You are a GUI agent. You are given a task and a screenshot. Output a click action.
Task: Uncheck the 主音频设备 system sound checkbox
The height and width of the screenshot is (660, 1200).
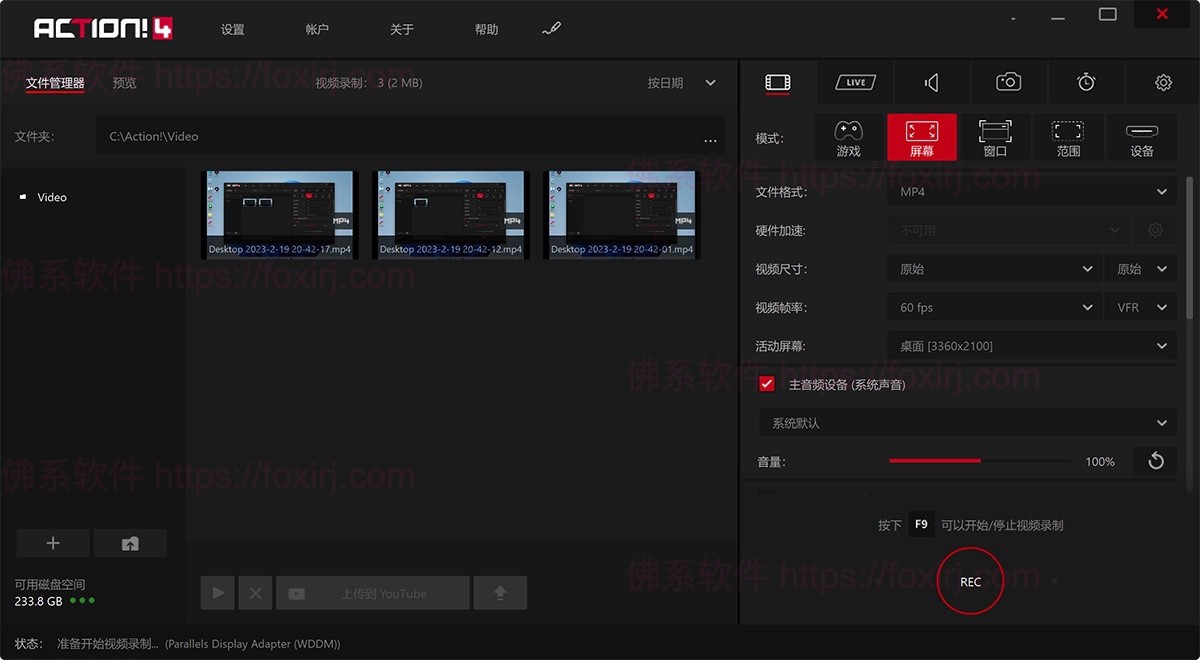click(x=767, y=384)
